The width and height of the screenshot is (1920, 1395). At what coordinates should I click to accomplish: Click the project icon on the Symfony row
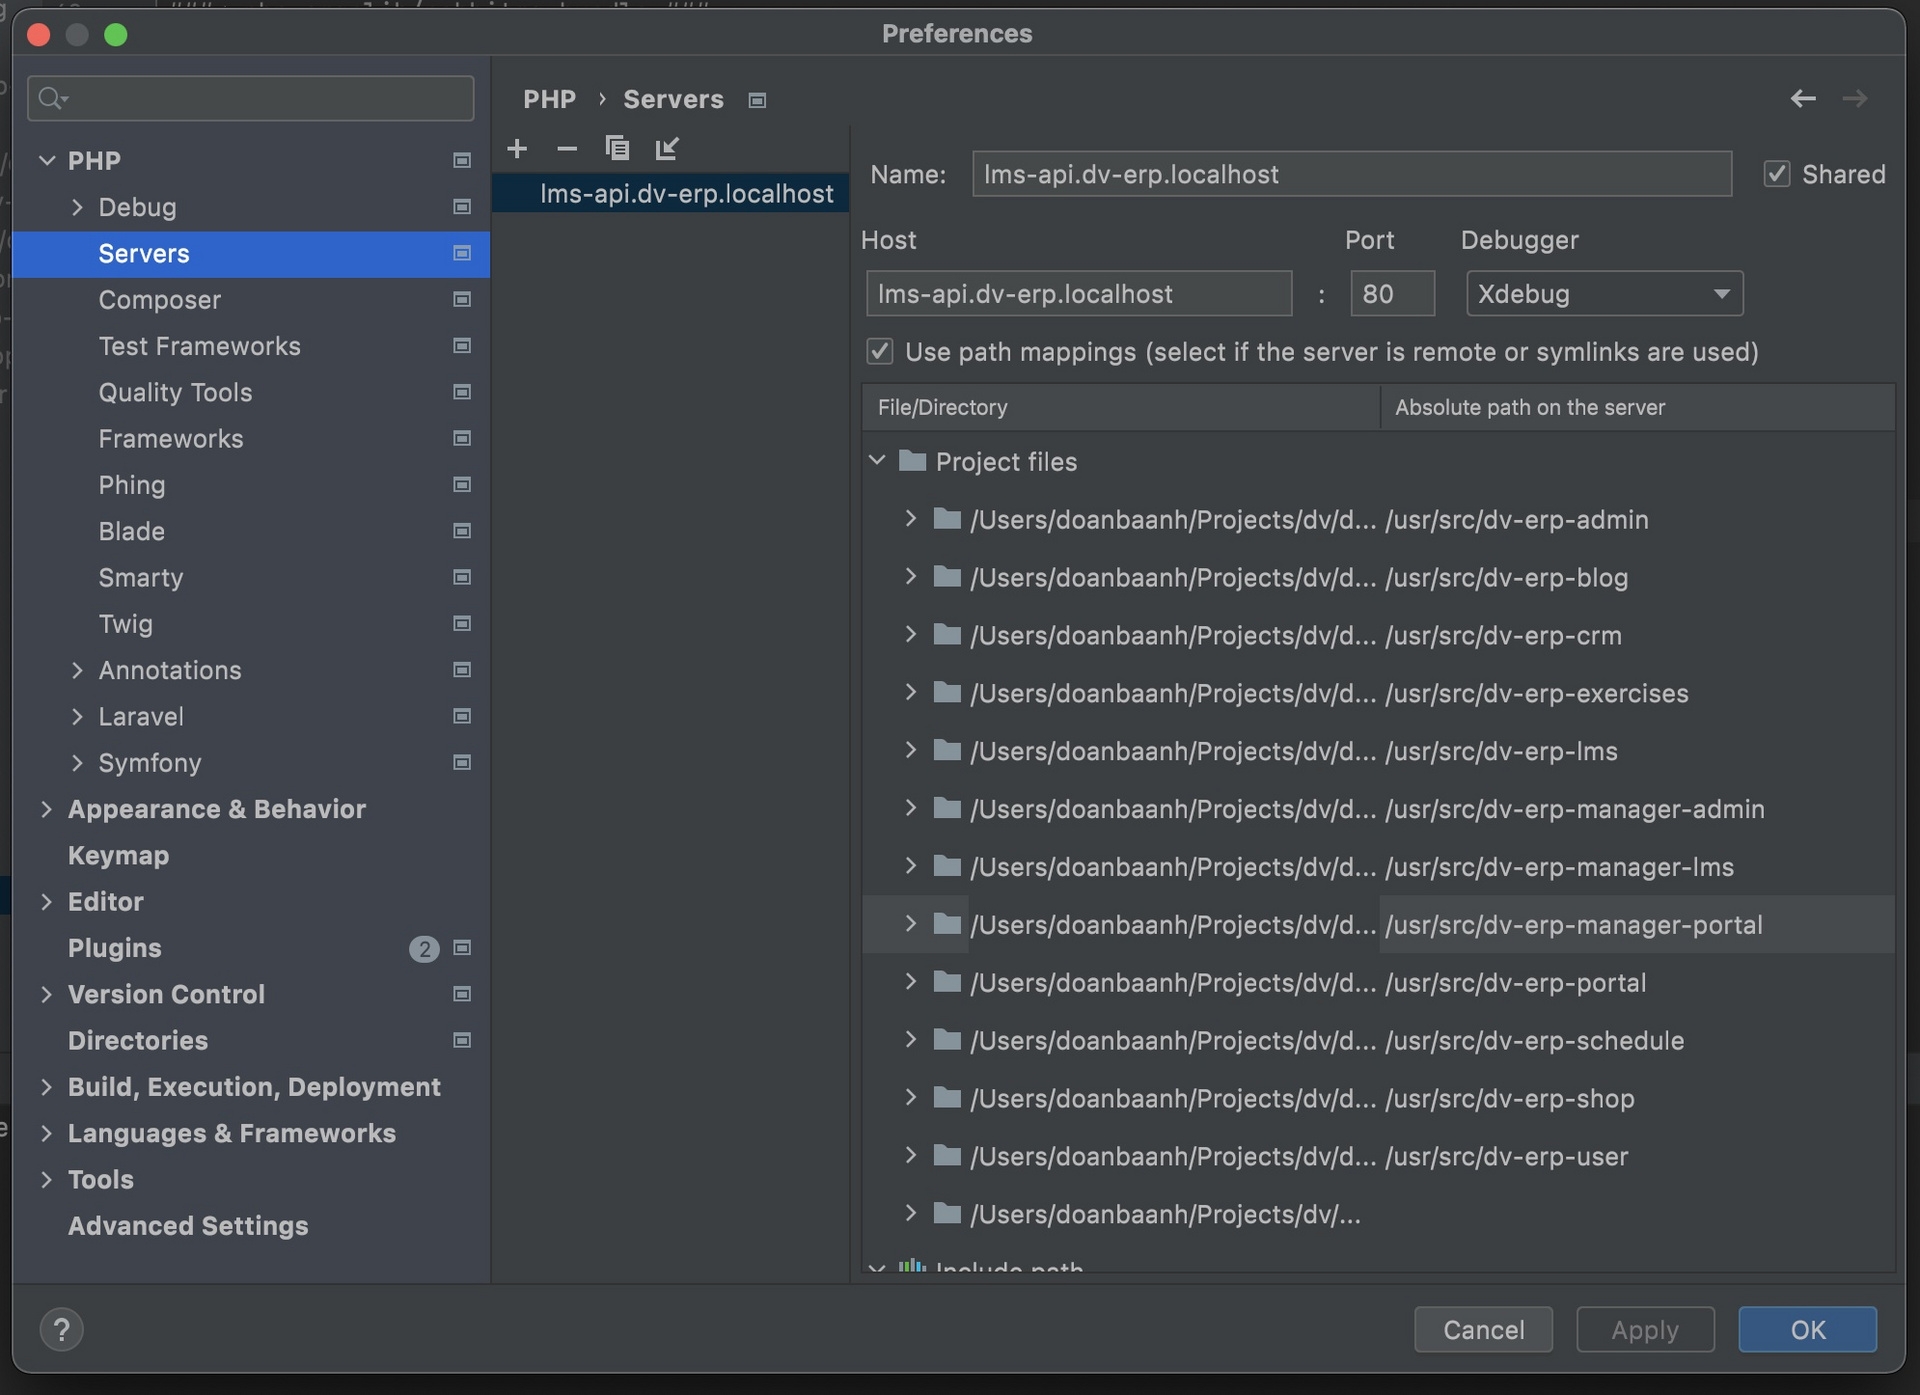[462, 763]
